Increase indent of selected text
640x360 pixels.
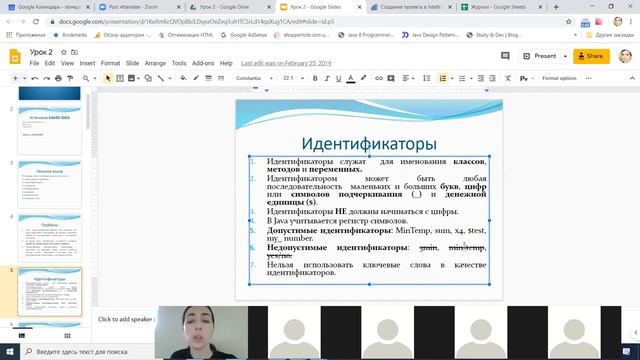[x=493, y=78]
